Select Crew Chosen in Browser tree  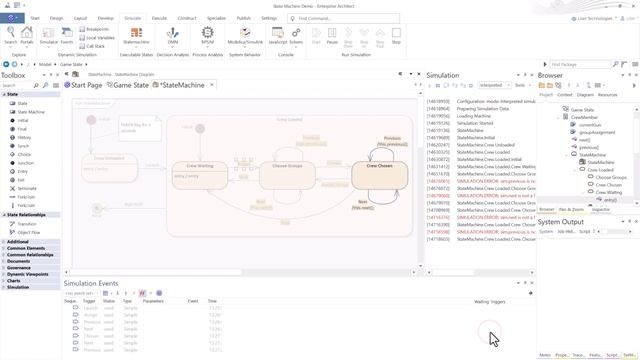pyautogui.click(x=609, y=185)
